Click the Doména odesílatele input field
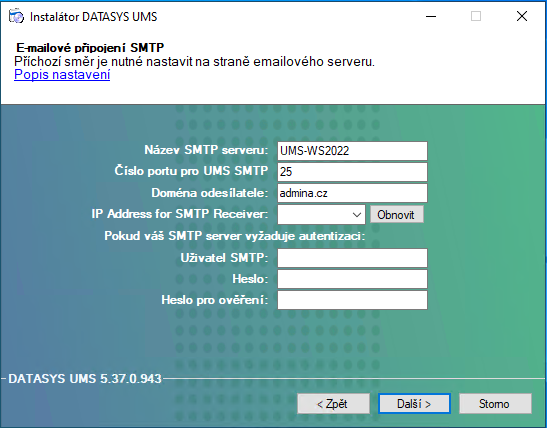The image size is (547, 428). click(352, 193)
